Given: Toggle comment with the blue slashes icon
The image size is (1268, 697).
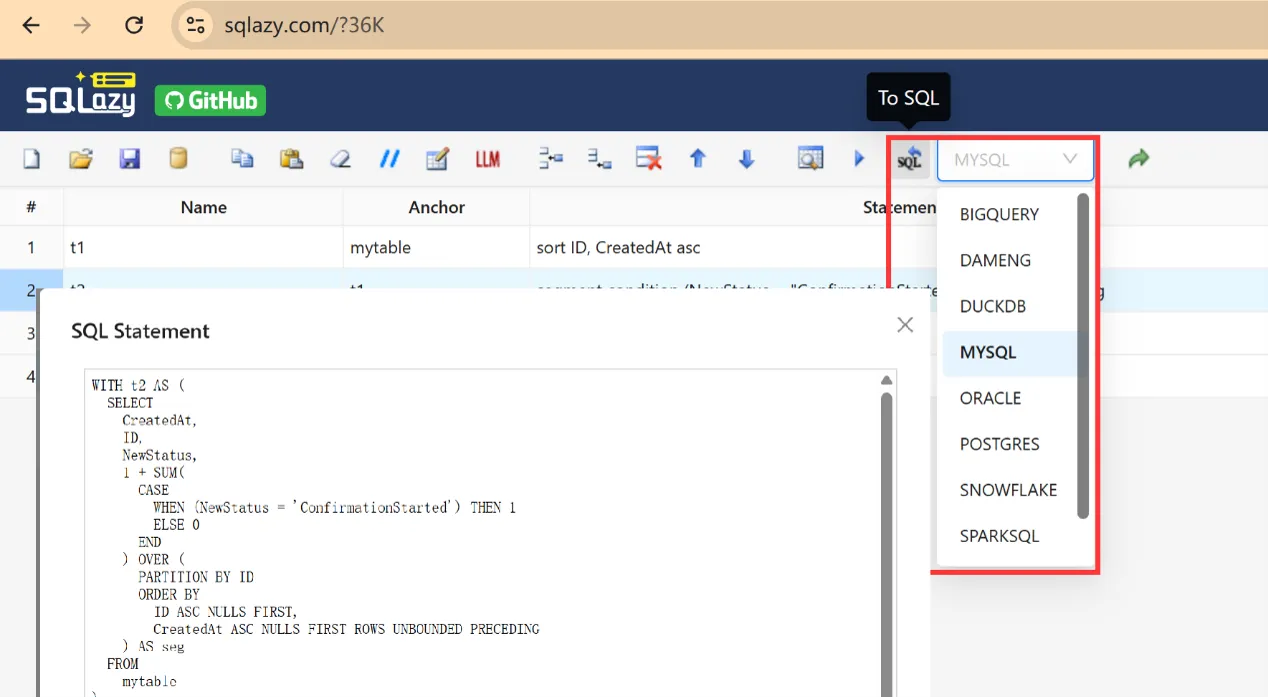Looking at the screenshot, I should click(x=389, y=159).
